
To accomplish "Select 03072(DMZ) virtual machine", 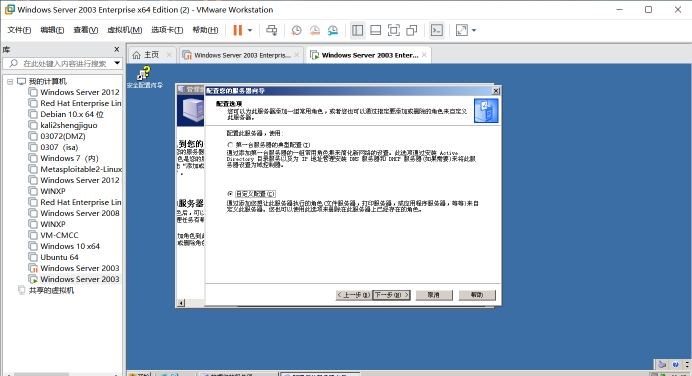I will click(x=63, y=136).
